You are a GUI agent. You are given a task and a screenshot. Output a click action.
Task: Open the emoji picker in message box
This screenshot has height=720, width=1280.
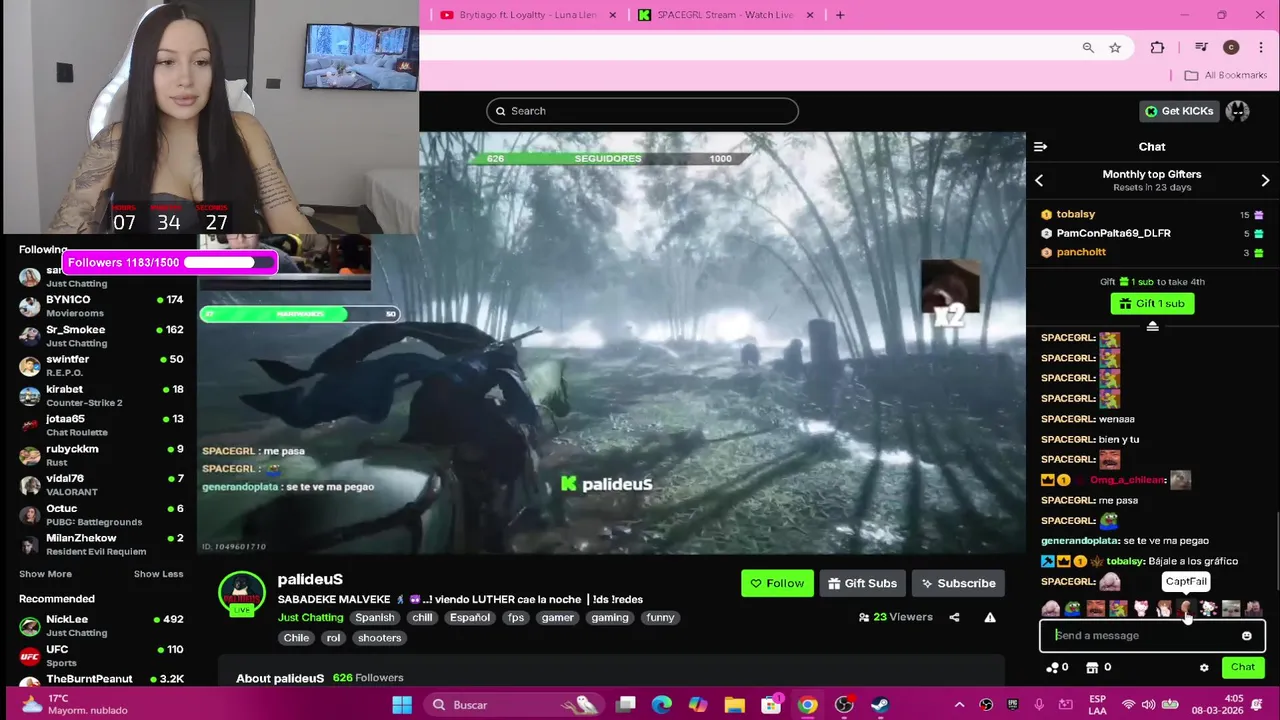coord(1246,636)
